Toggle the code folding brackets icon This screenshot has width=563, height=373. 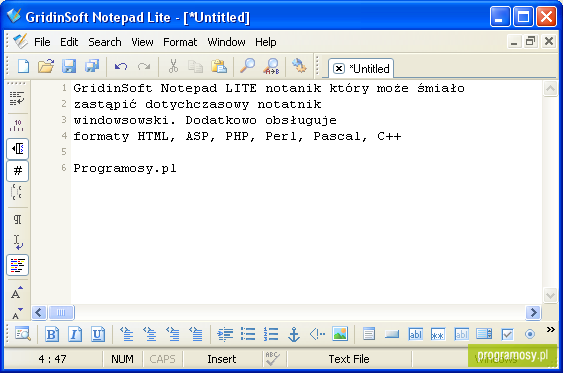17,192
